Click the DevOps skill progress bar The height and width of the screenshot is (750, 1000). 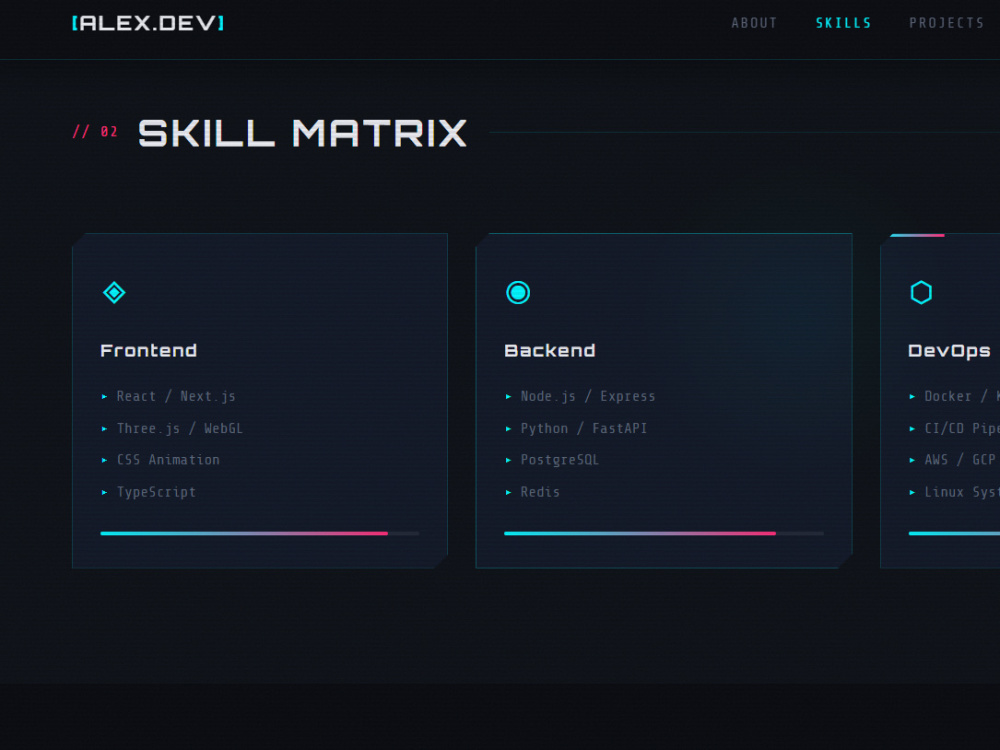(x=954, y=533)
